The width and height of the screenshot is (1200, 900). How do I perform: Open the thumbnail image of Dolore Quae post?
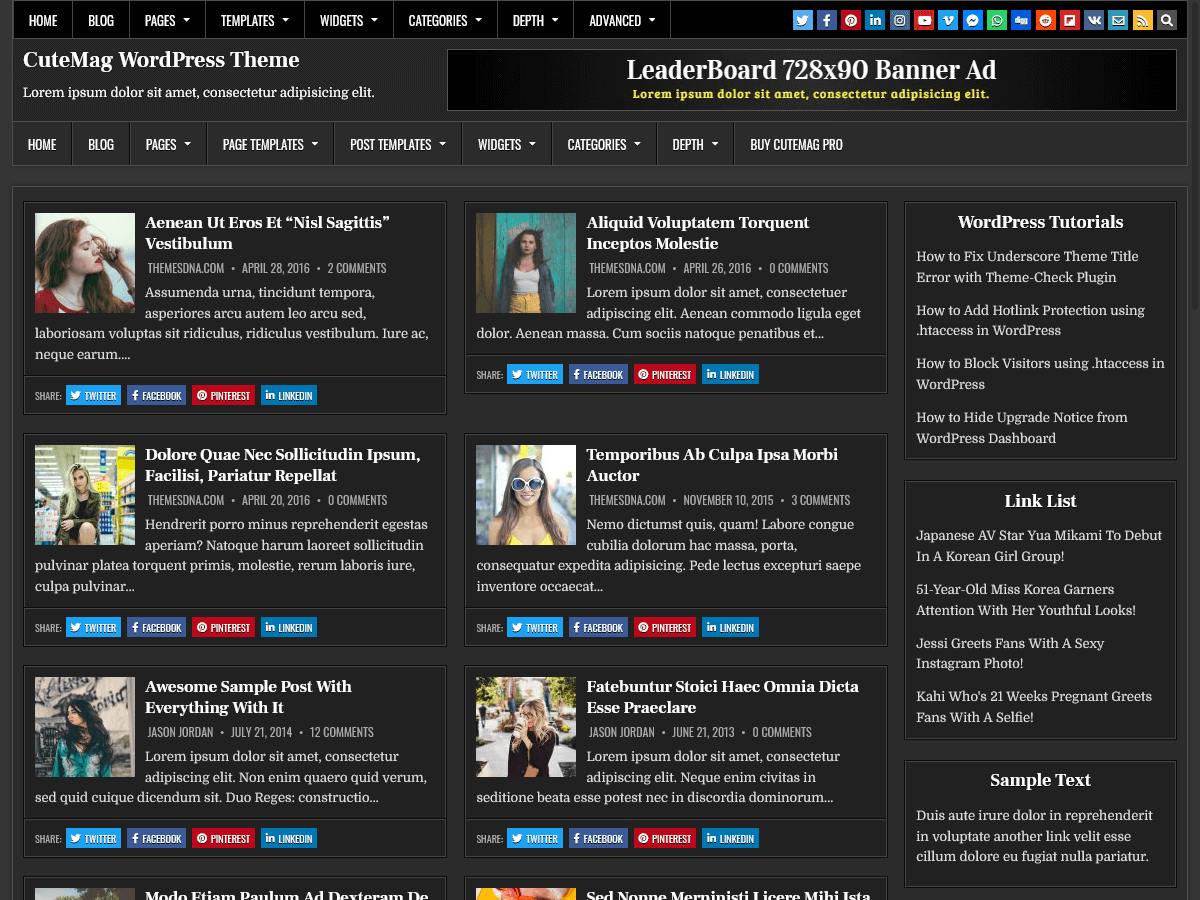tap(84, 495)
